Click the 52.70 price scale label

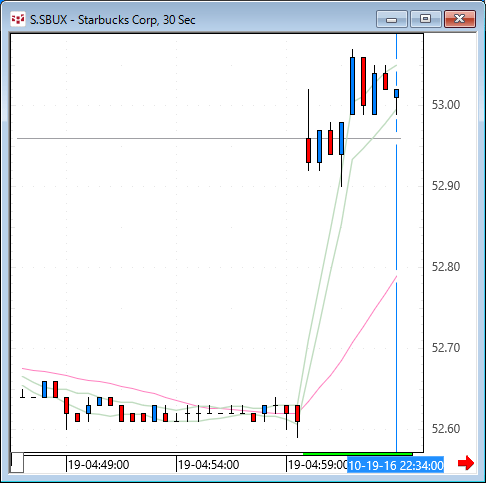(x=446, y=348)
